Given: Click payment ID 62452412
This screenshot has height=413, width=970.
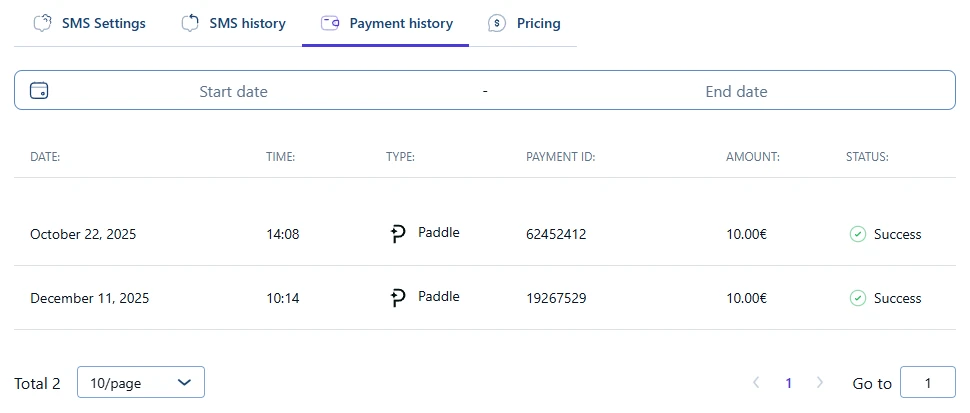Looking at the screenshot, I should click(x=556, y=235).
